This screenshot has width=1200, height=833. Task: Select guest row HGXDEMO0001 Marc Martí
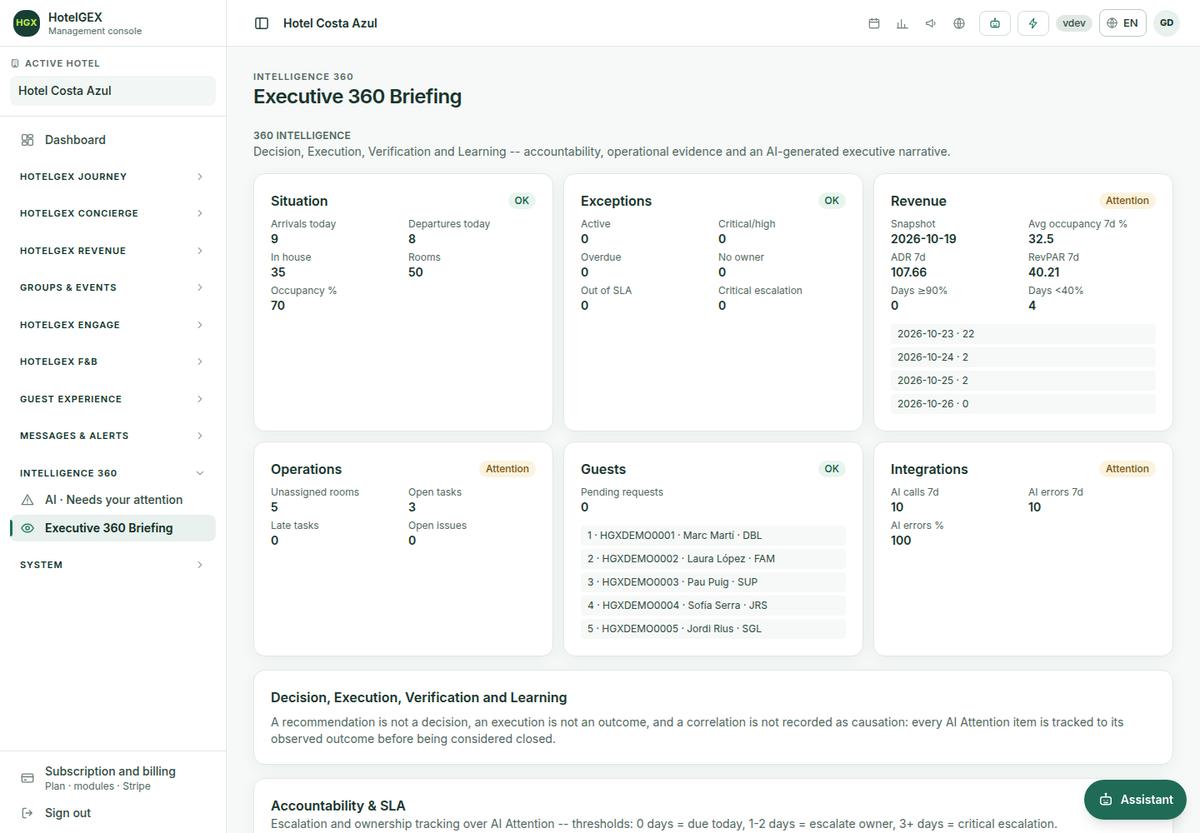(713, 536)
